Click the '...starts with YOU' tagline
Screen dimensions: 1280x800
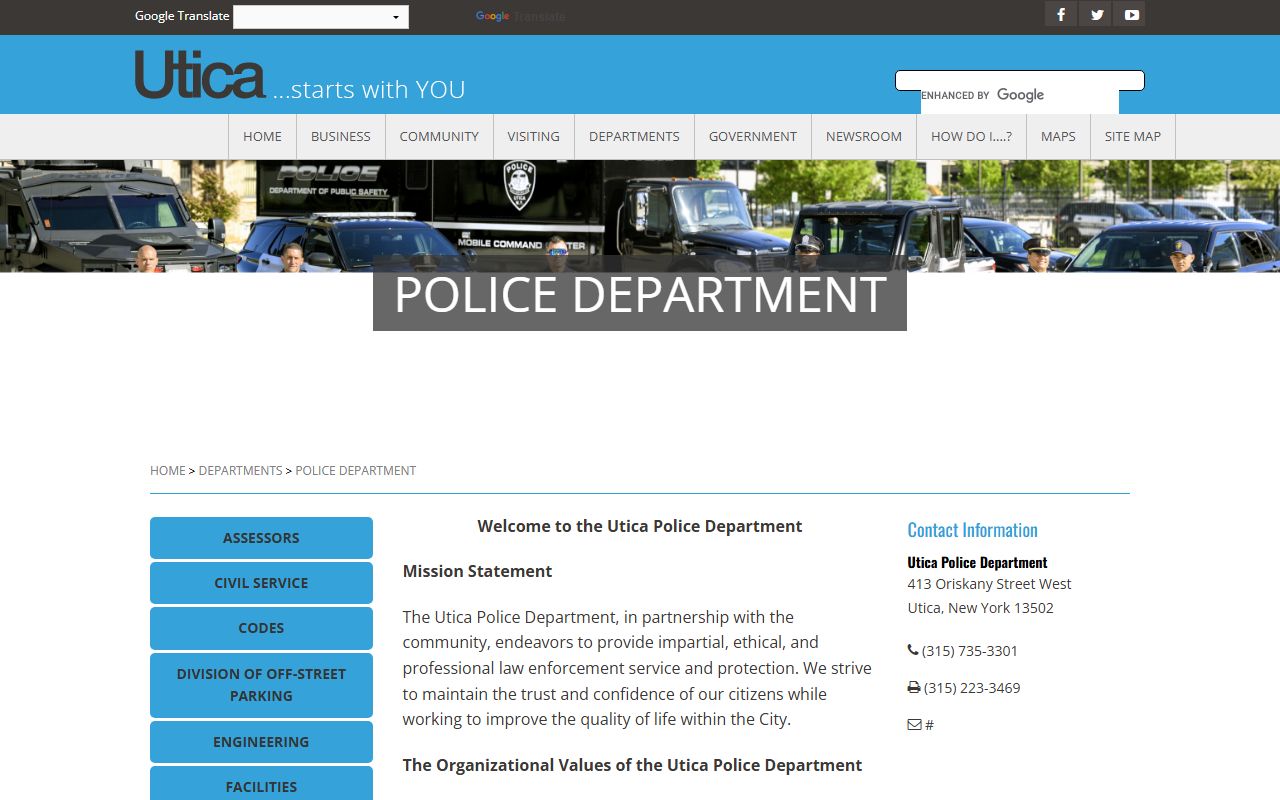click(369, 89)
